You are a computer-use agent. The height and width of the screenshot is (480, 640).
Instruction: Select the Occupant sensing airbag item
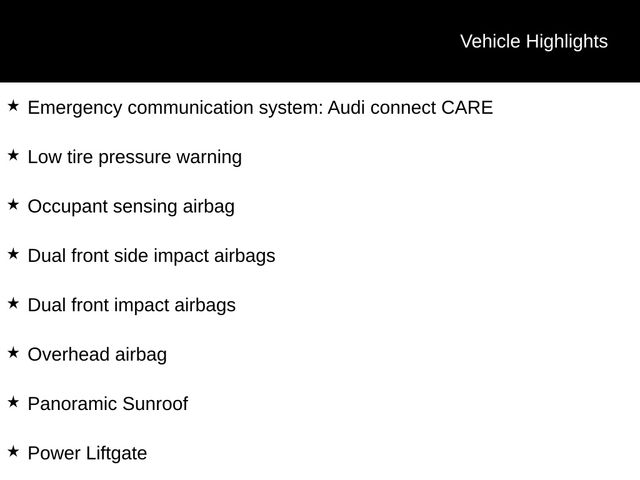(131, 207)
